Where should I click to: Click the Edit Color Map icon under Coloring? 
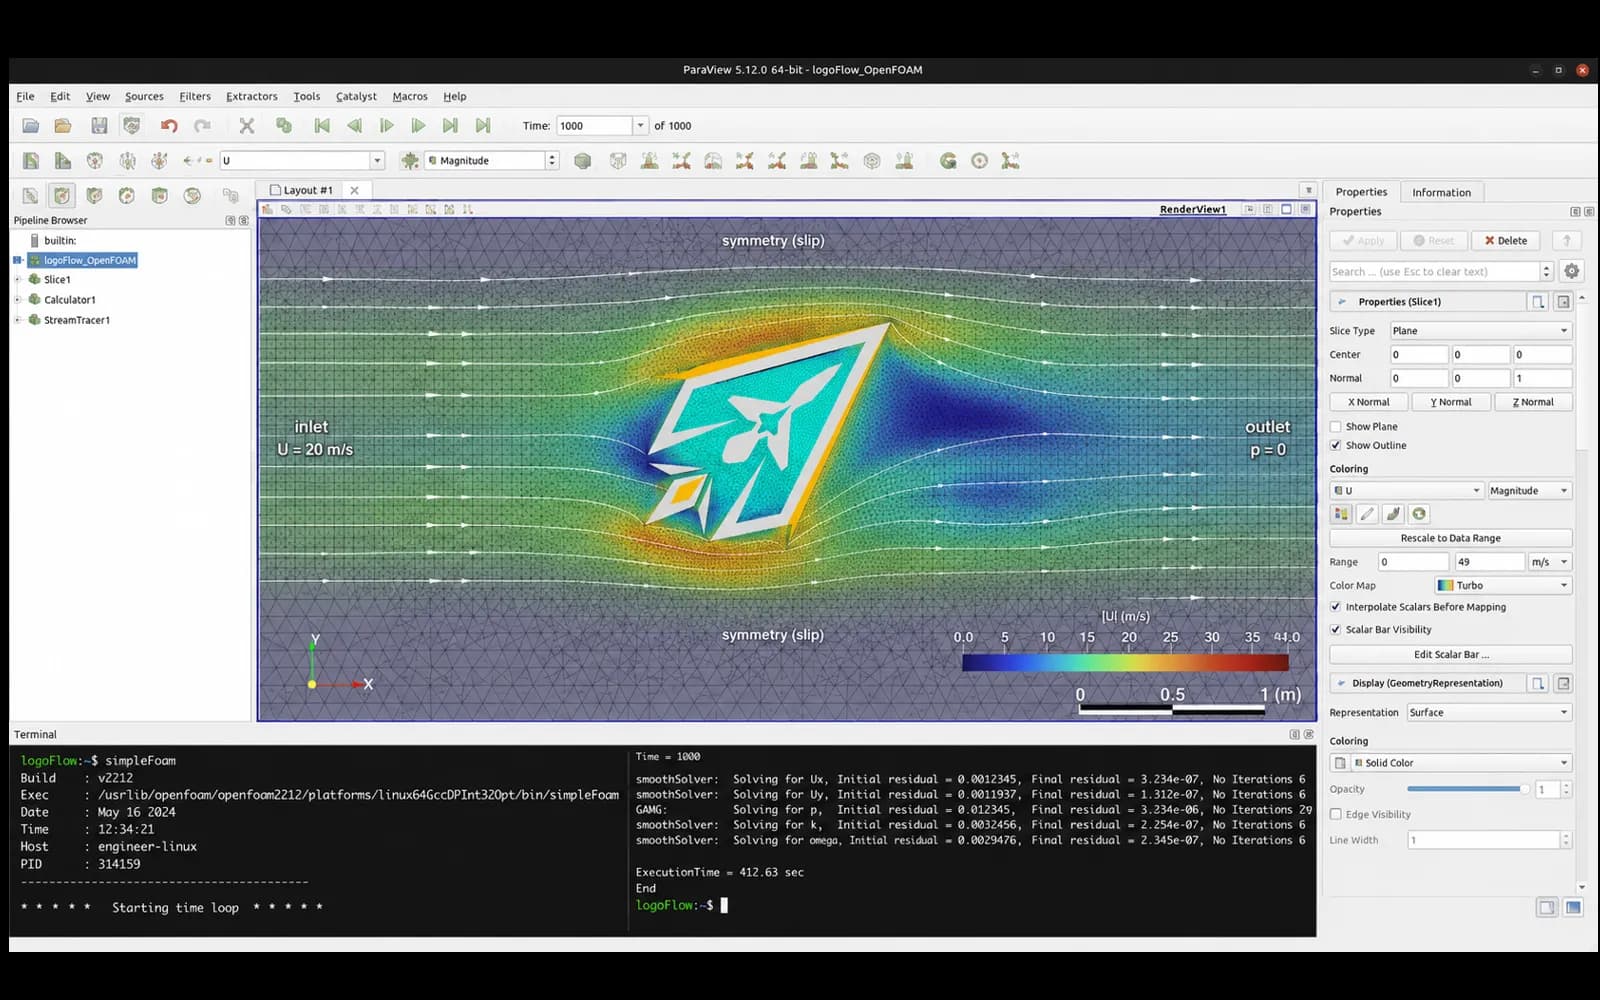click(x=1341, y=514)
